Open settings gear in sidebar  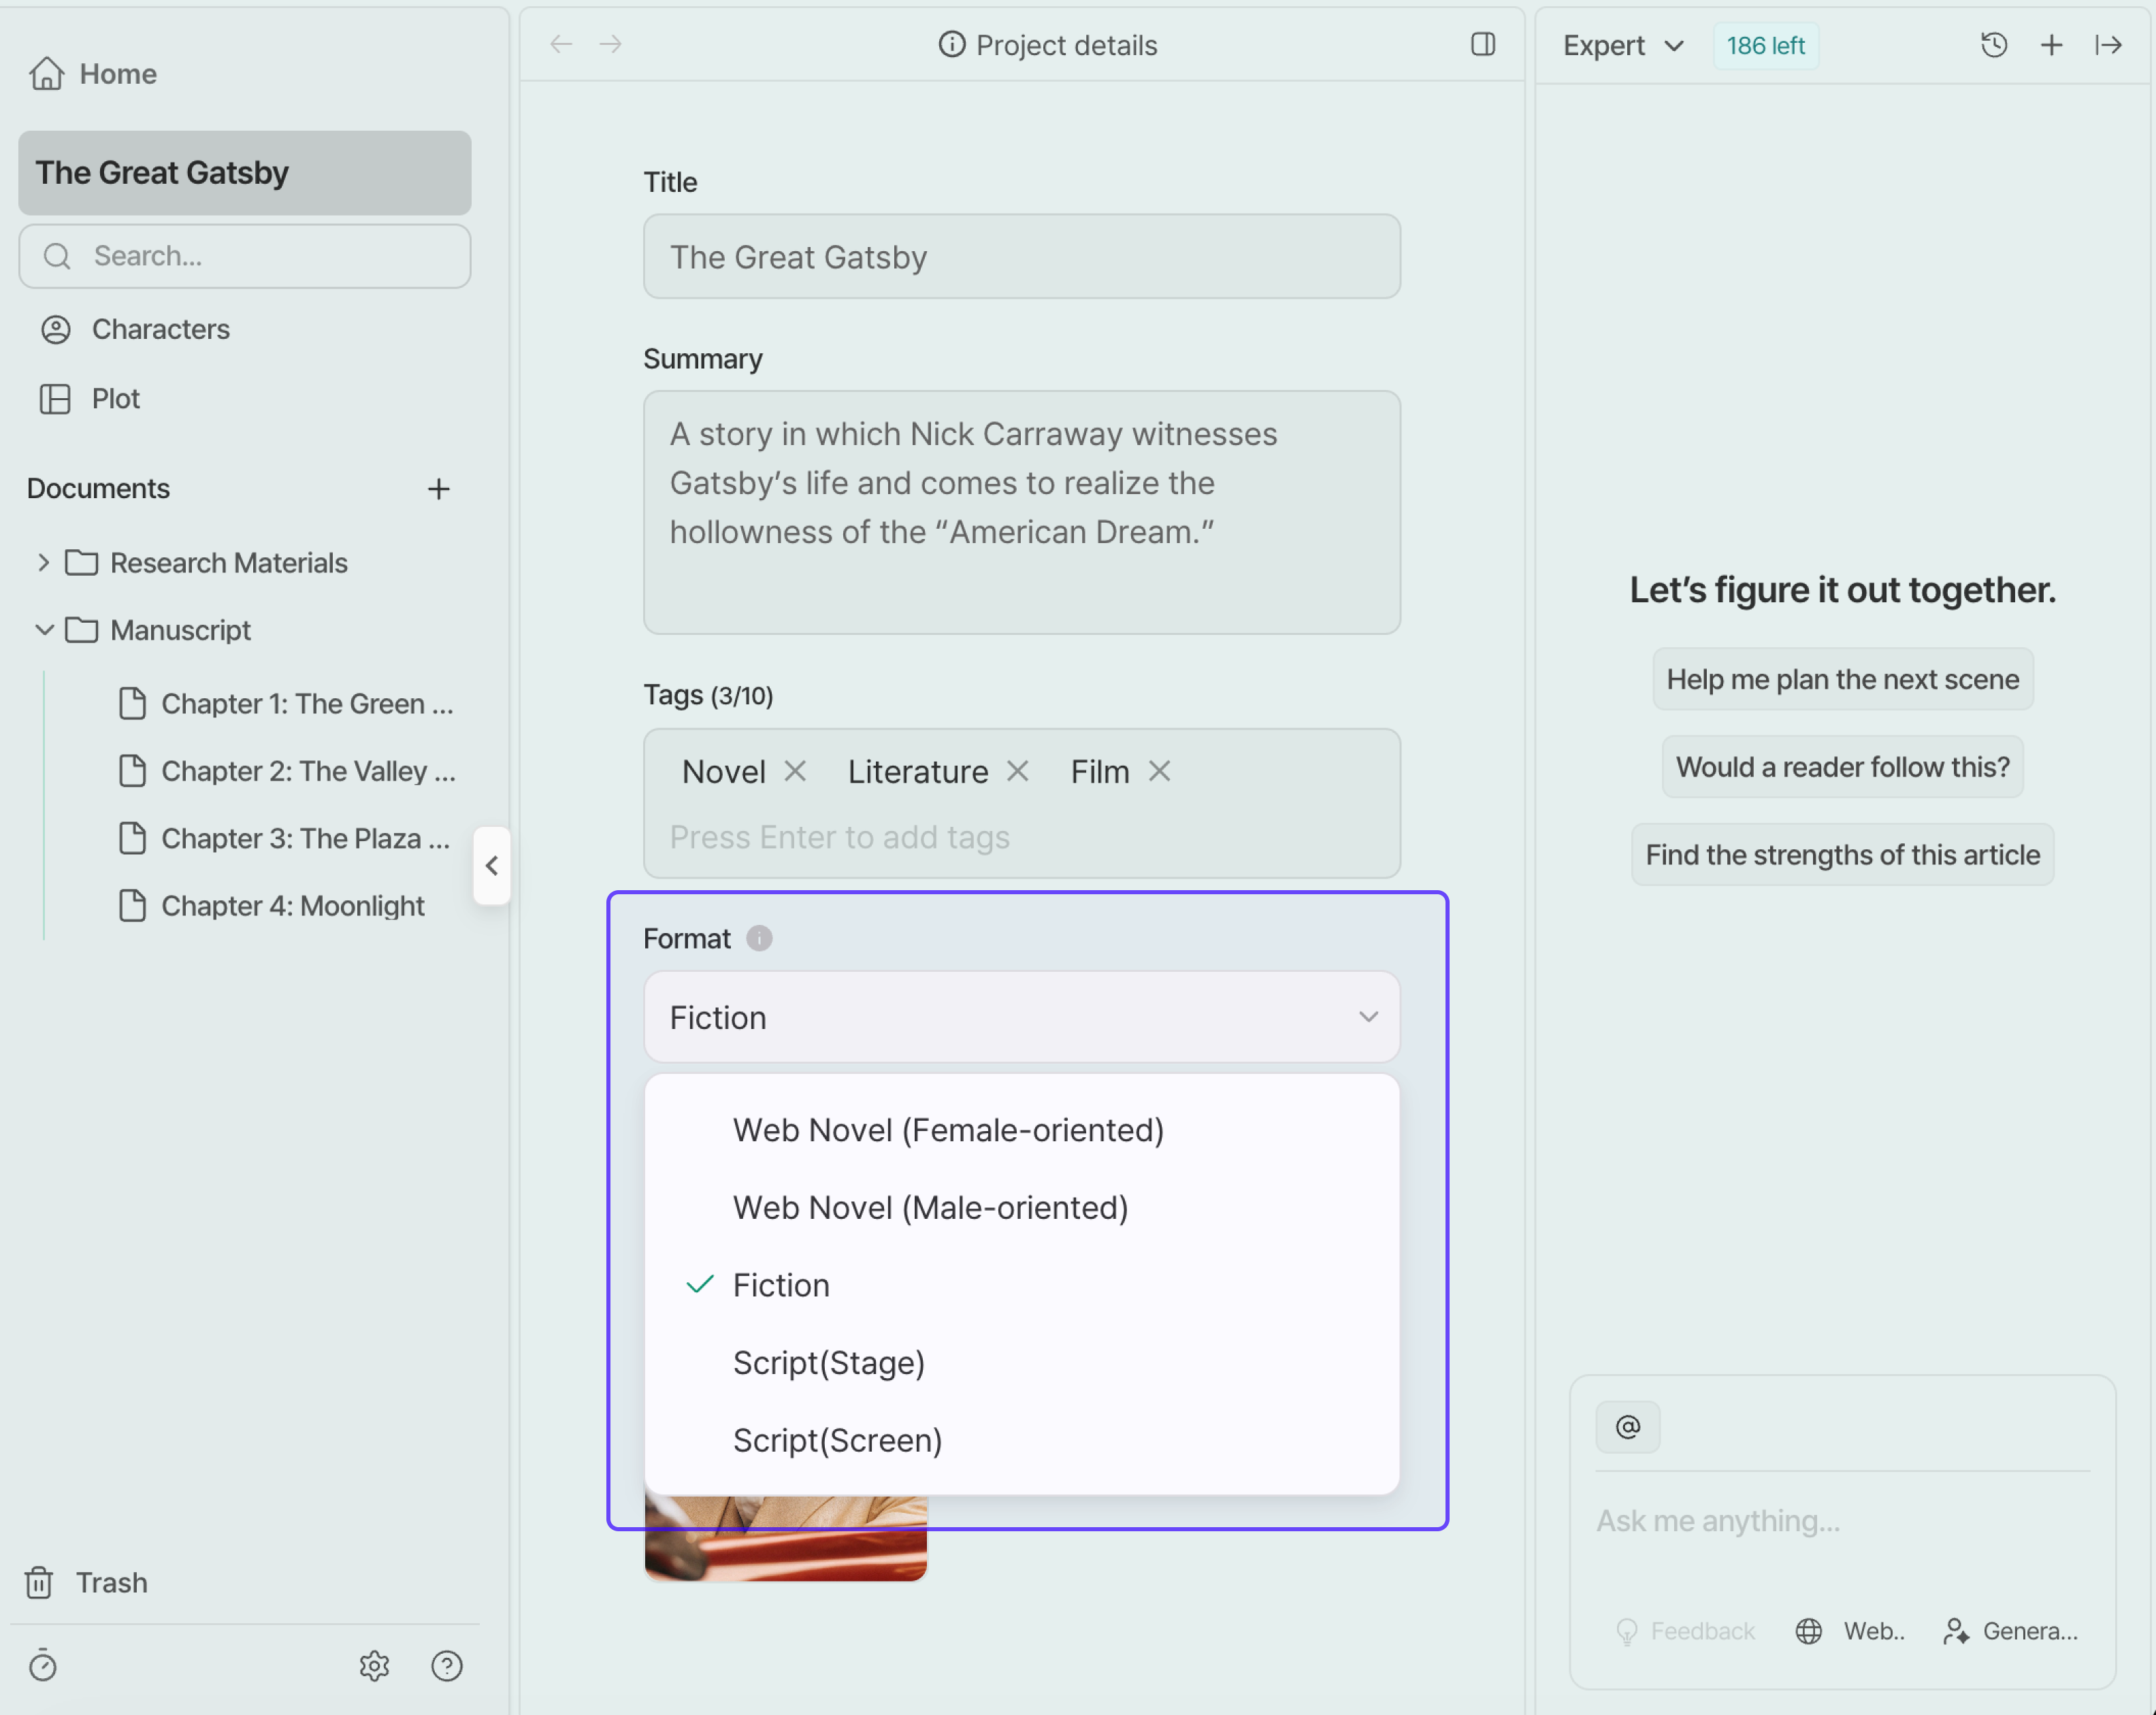[x=374, y=1665]
